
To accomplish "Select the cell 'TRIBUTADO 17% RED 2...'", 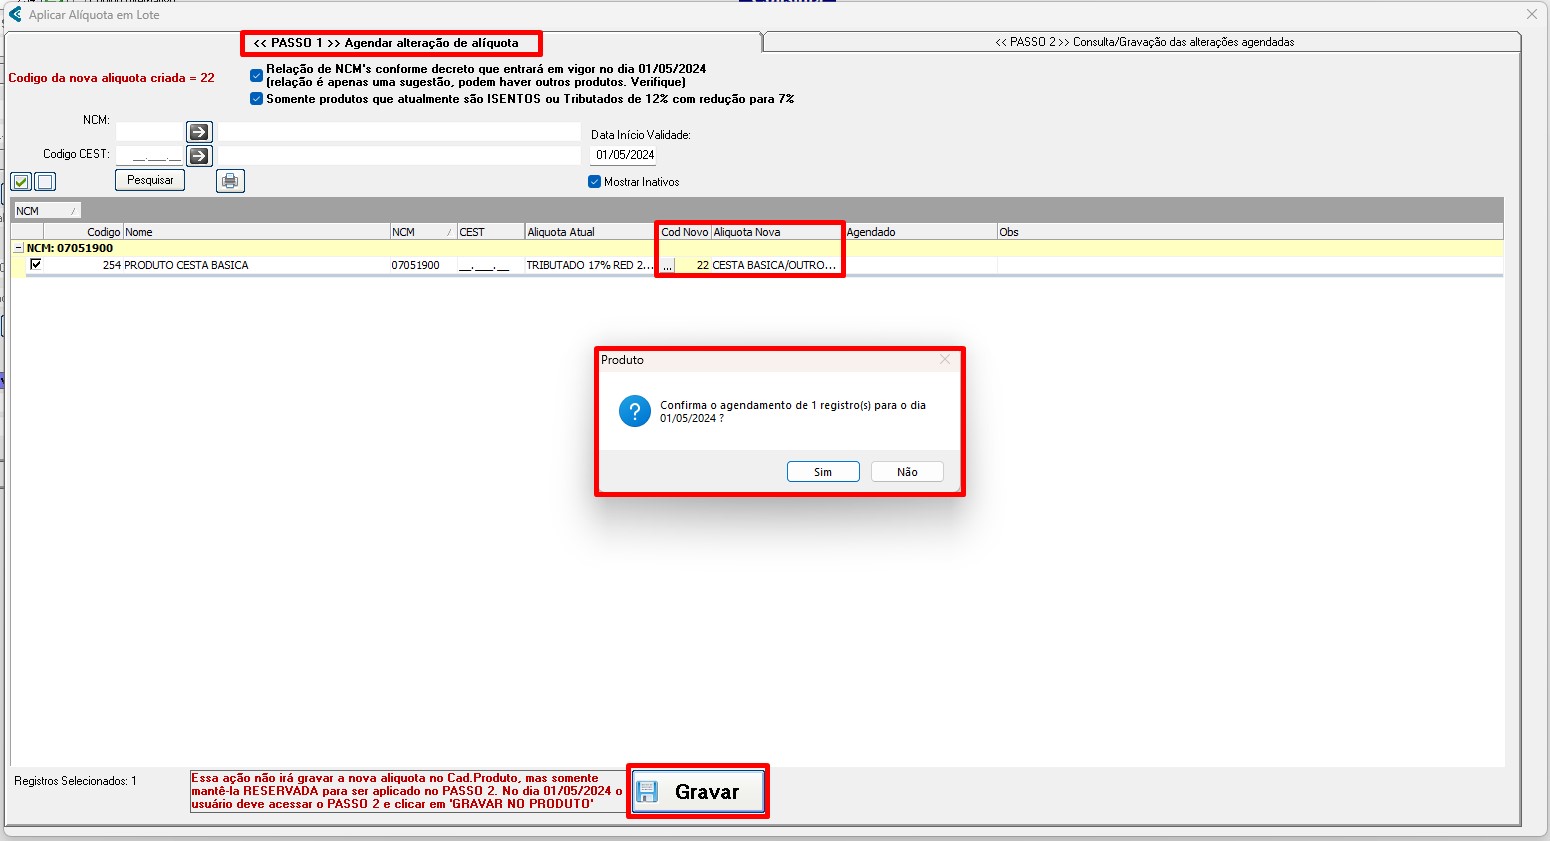I will pyautogui.click(x=590, y=265).
